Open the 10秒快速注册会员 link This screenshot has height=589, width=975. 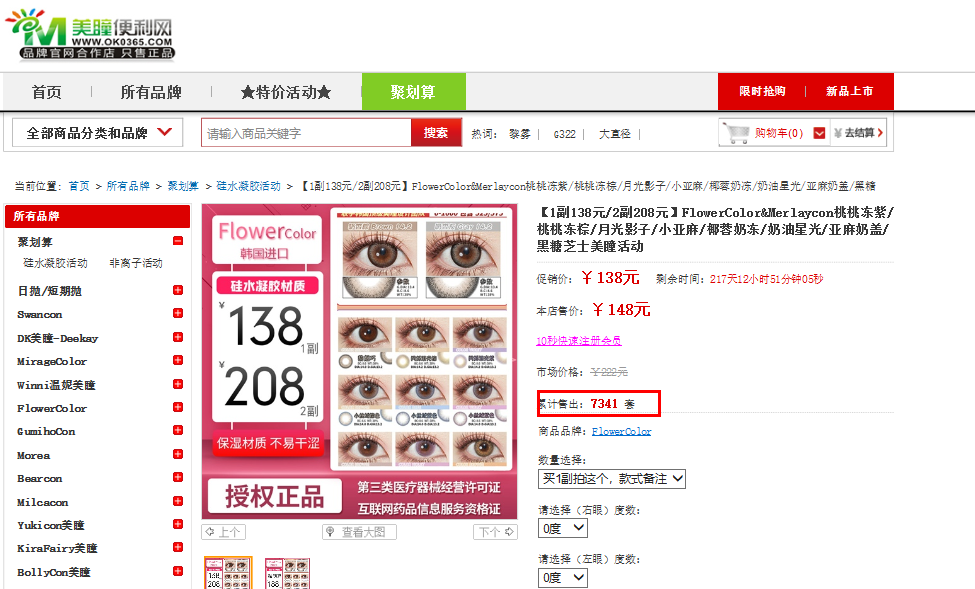coord(578,341)
